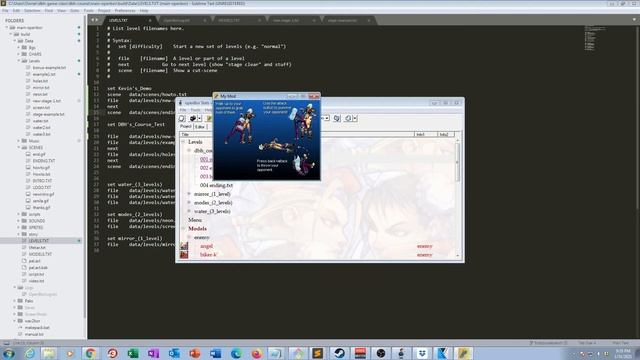Select the Editor tab in openBor Stats
Image resolution: width=640 pixels, height=360 pixels.
click(200, 127)
